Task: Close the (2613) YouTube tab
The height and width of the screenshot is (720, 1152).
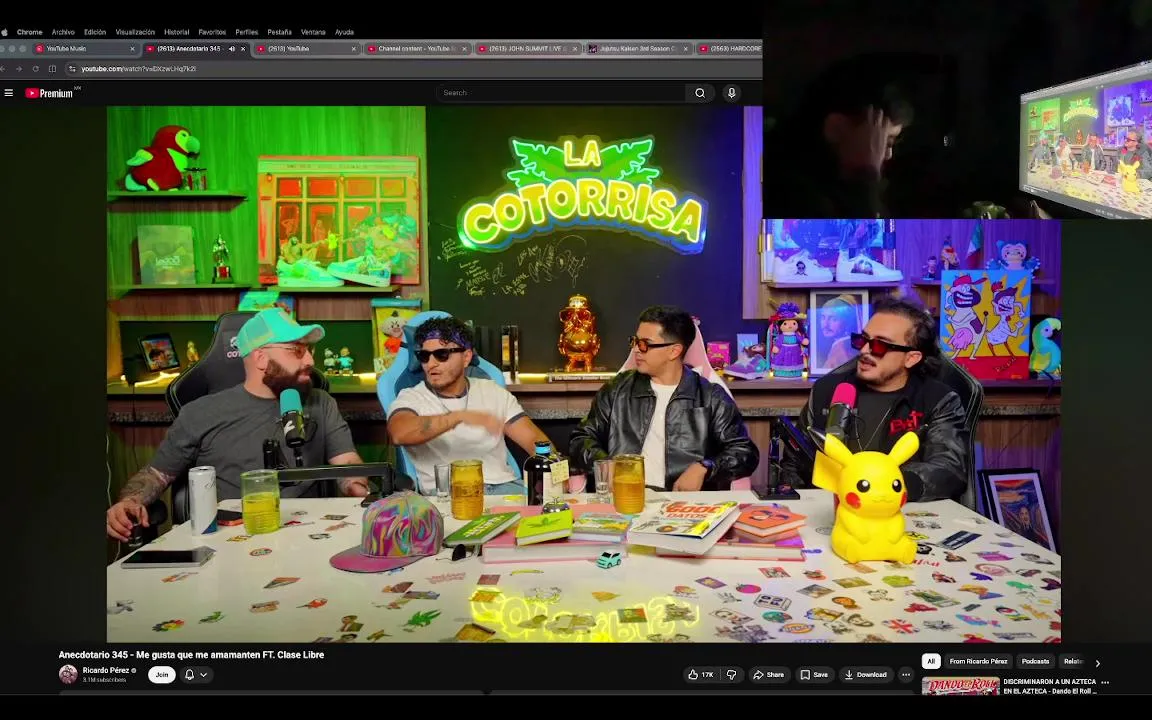Action: (x=353, y=48)
